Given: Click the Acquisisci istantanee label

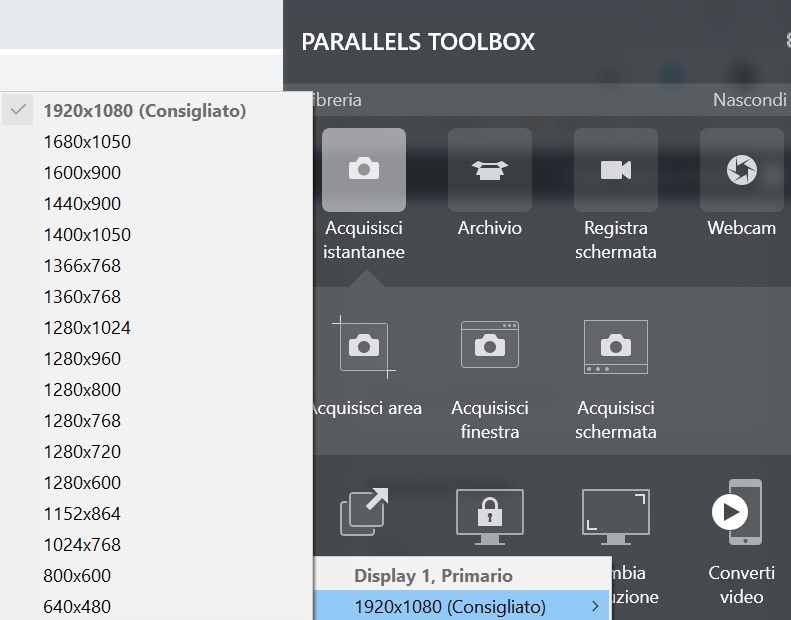Looking at the screenshot, I should 364,240.
